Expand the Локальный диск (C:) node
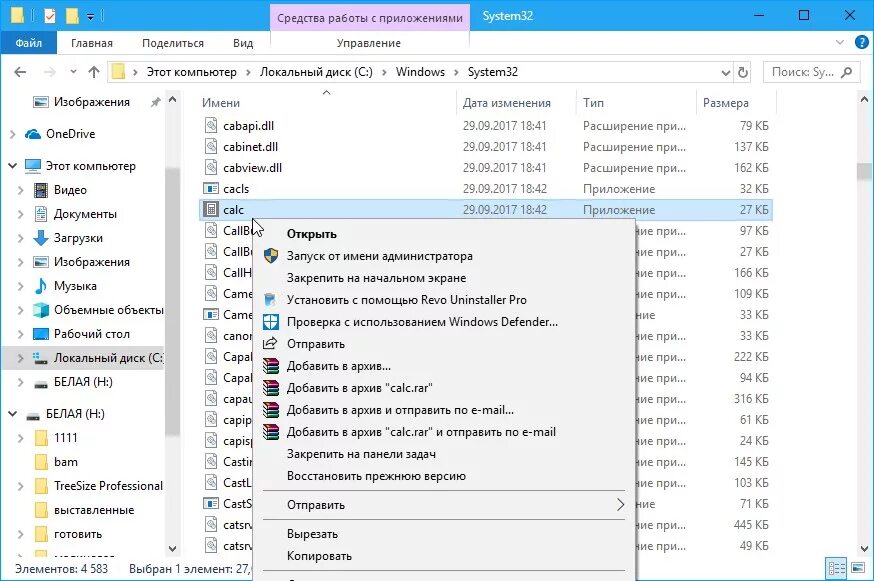 point(21,357)
